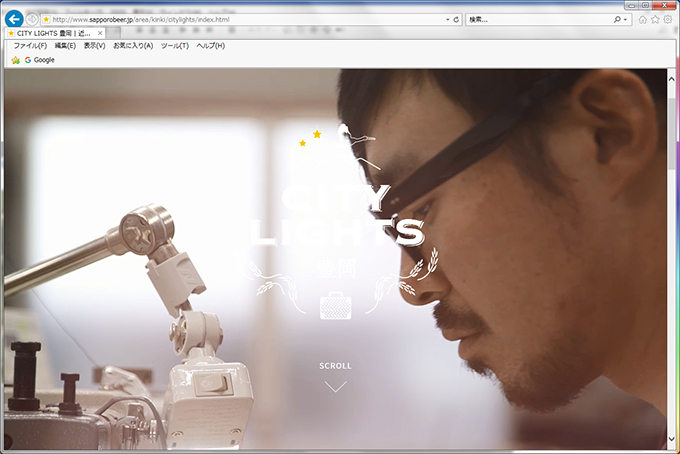680x454 pixels.
Task: Minimize the browser window
Action: click(631, 6)
